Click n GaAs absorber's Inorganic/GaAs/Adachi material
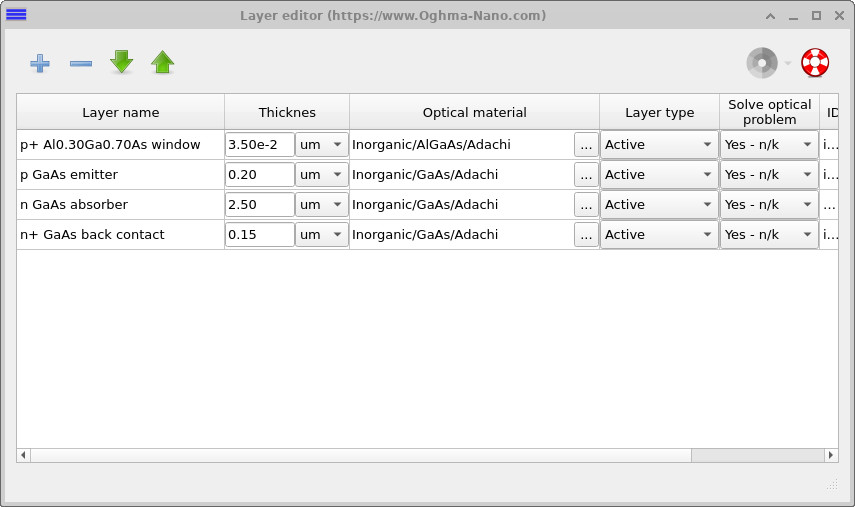The image size is (855, 507). pyautogui.click(x=425, y=204)
